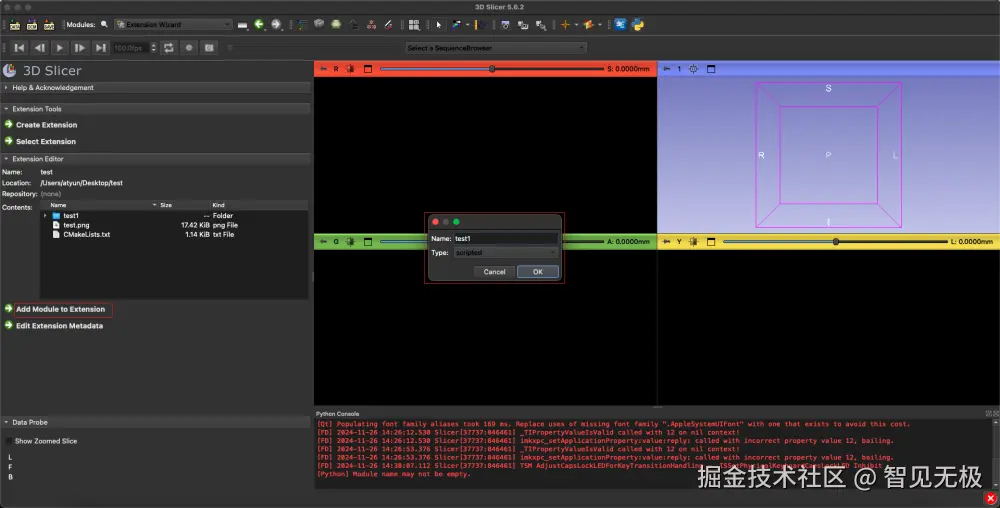Screen dimensions: 1000x508
Task: Open the Type dropdown in the dialog
Action: [x=506, y=253]
